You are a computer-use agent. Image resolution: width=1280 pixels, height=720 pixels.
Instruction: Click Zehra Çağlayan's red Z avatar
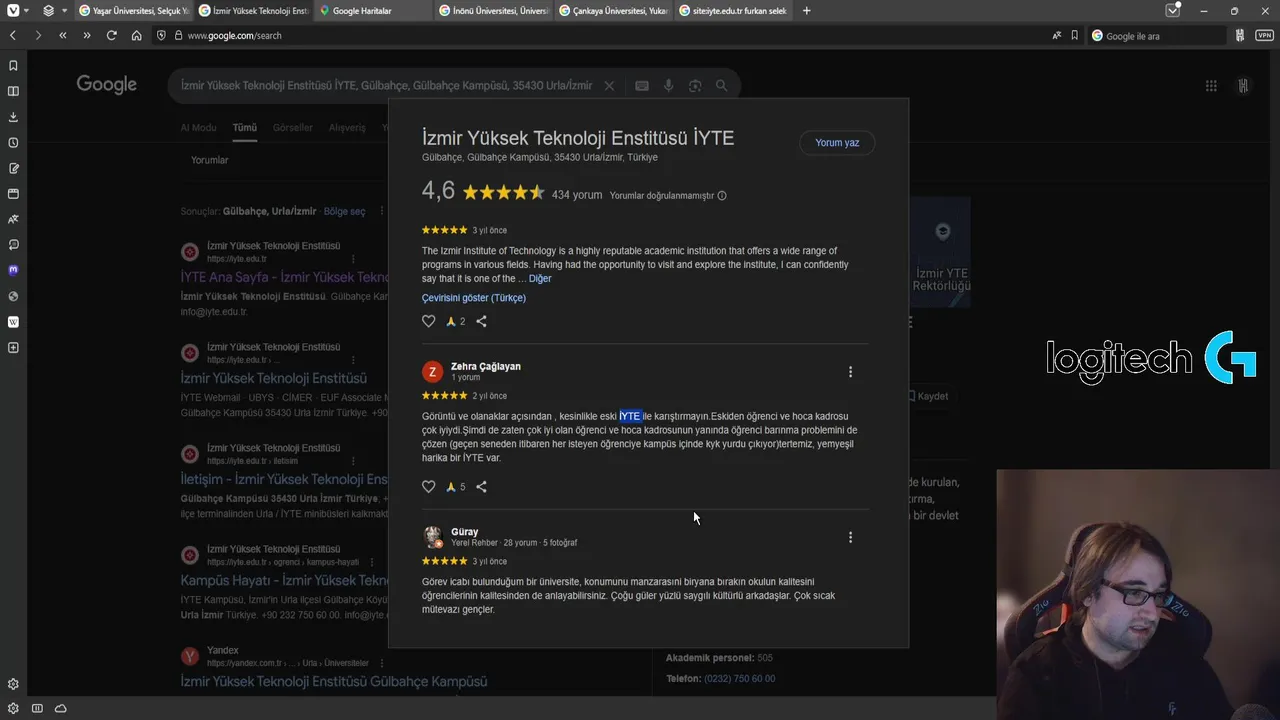[x=433, y=372]
